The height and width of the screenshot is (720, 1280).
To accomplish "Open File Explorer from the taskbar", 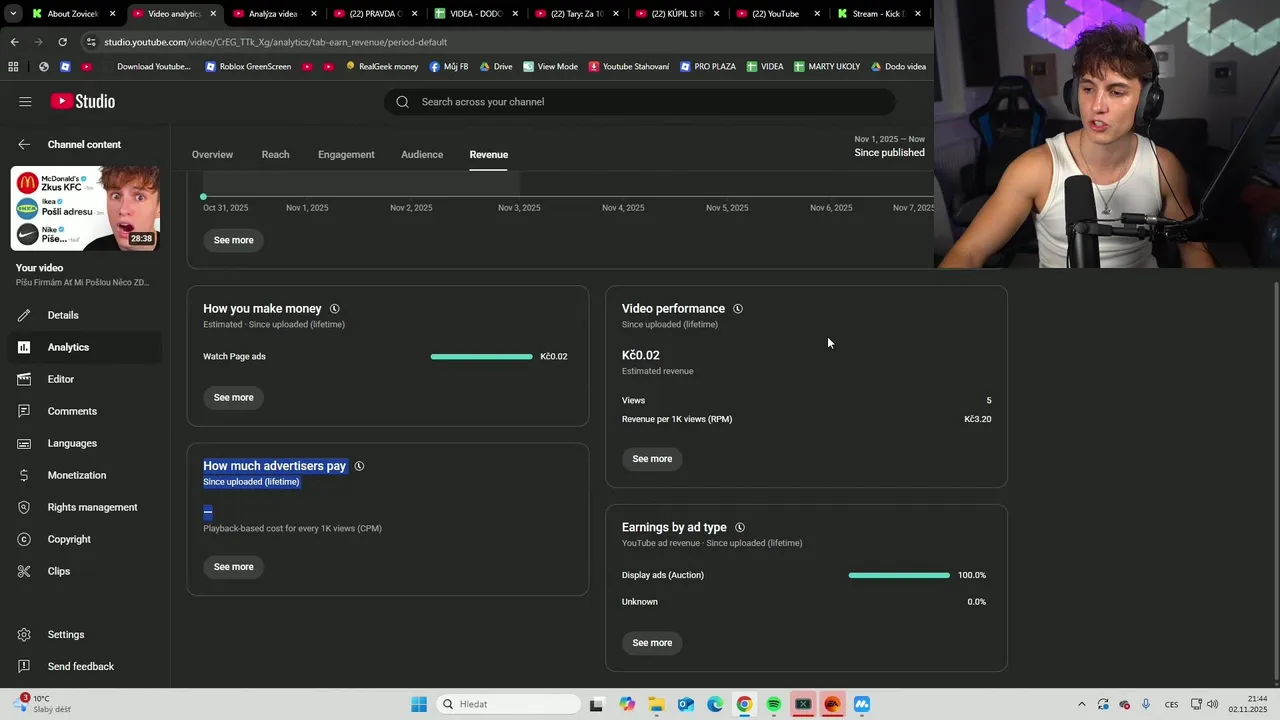I will [x=656, y=704].
